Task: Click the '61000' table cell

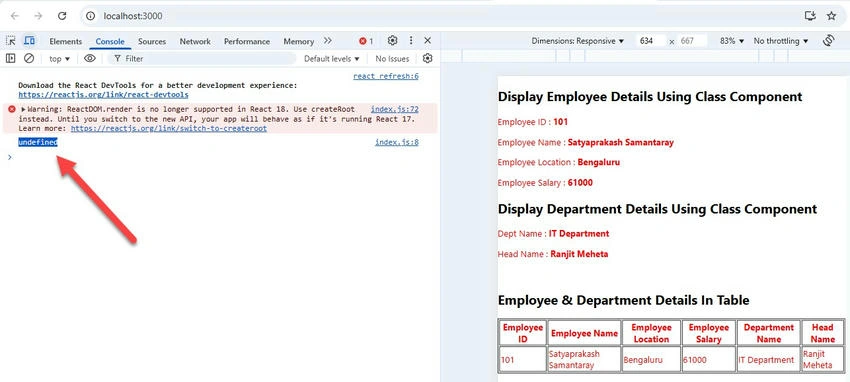Action: pos(709,359)
